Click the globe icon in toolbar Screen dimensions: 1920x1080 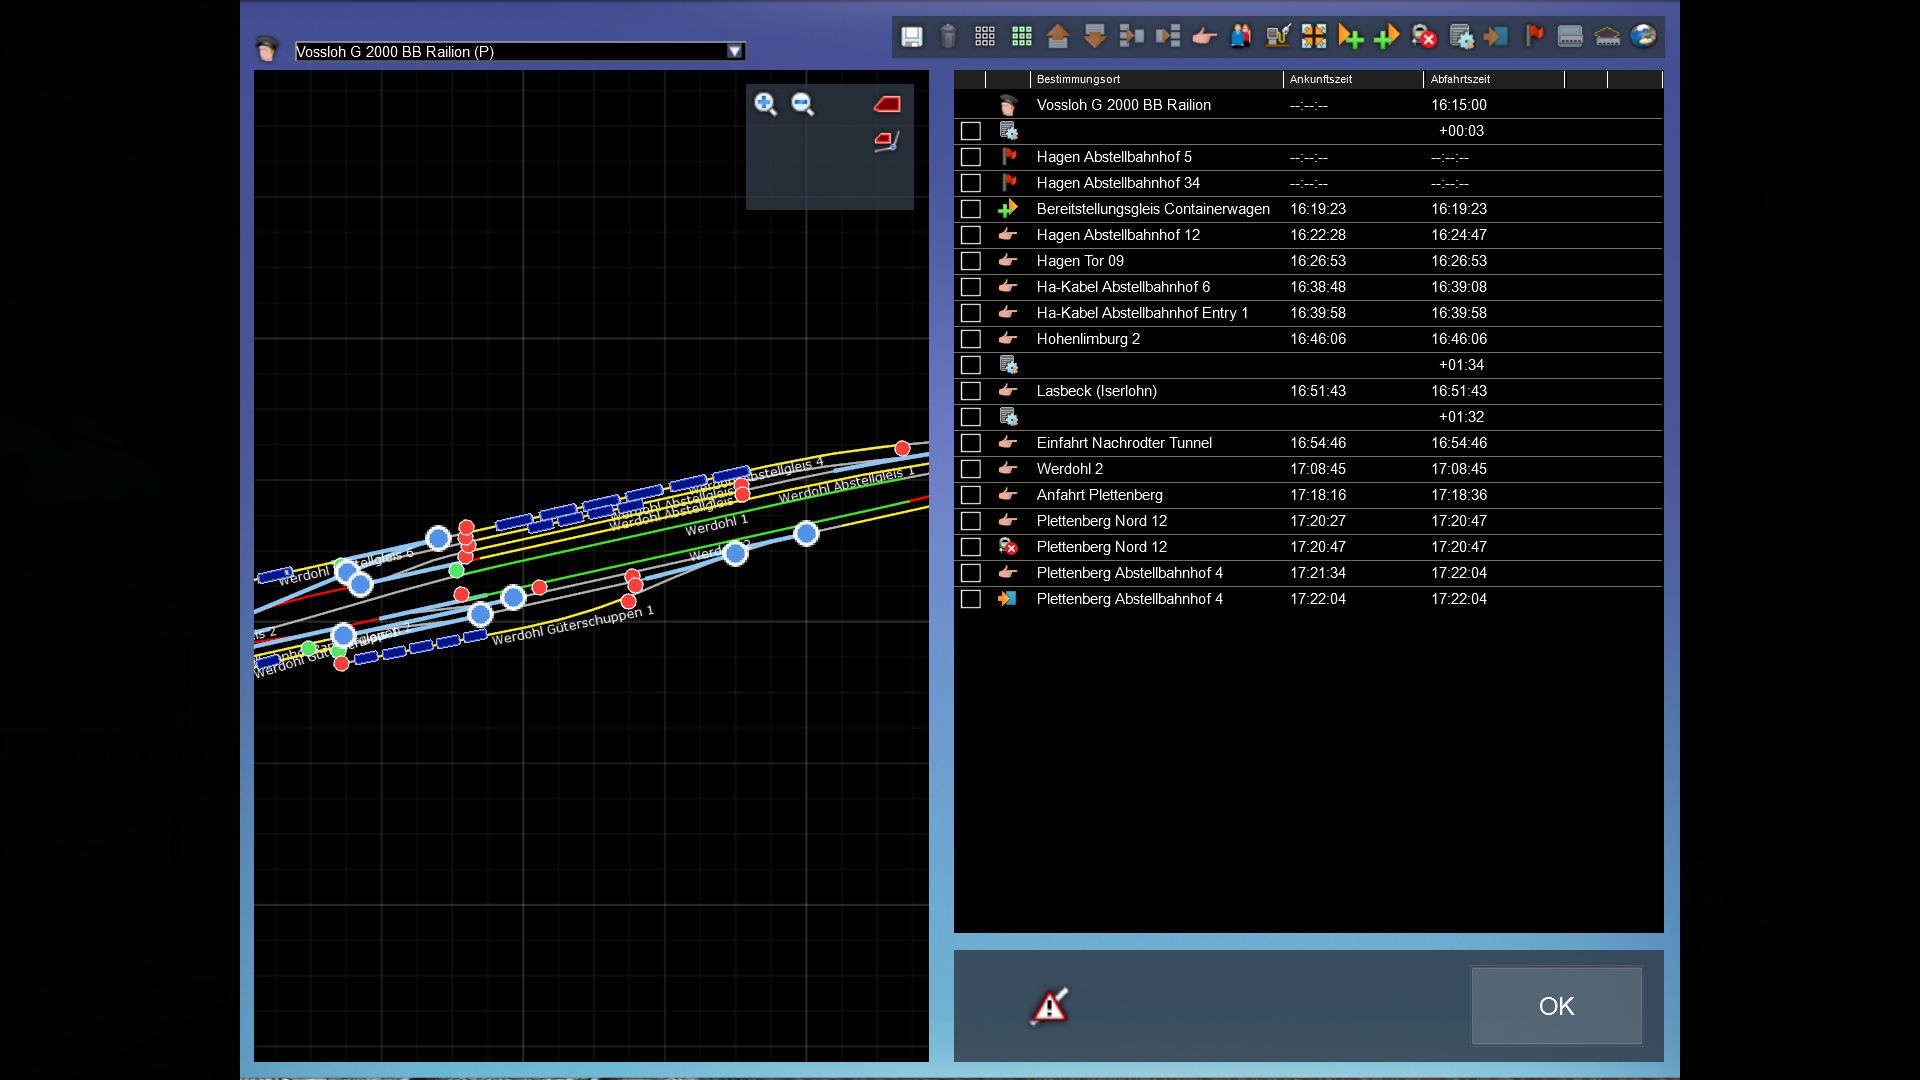(x=1643, y=37)
